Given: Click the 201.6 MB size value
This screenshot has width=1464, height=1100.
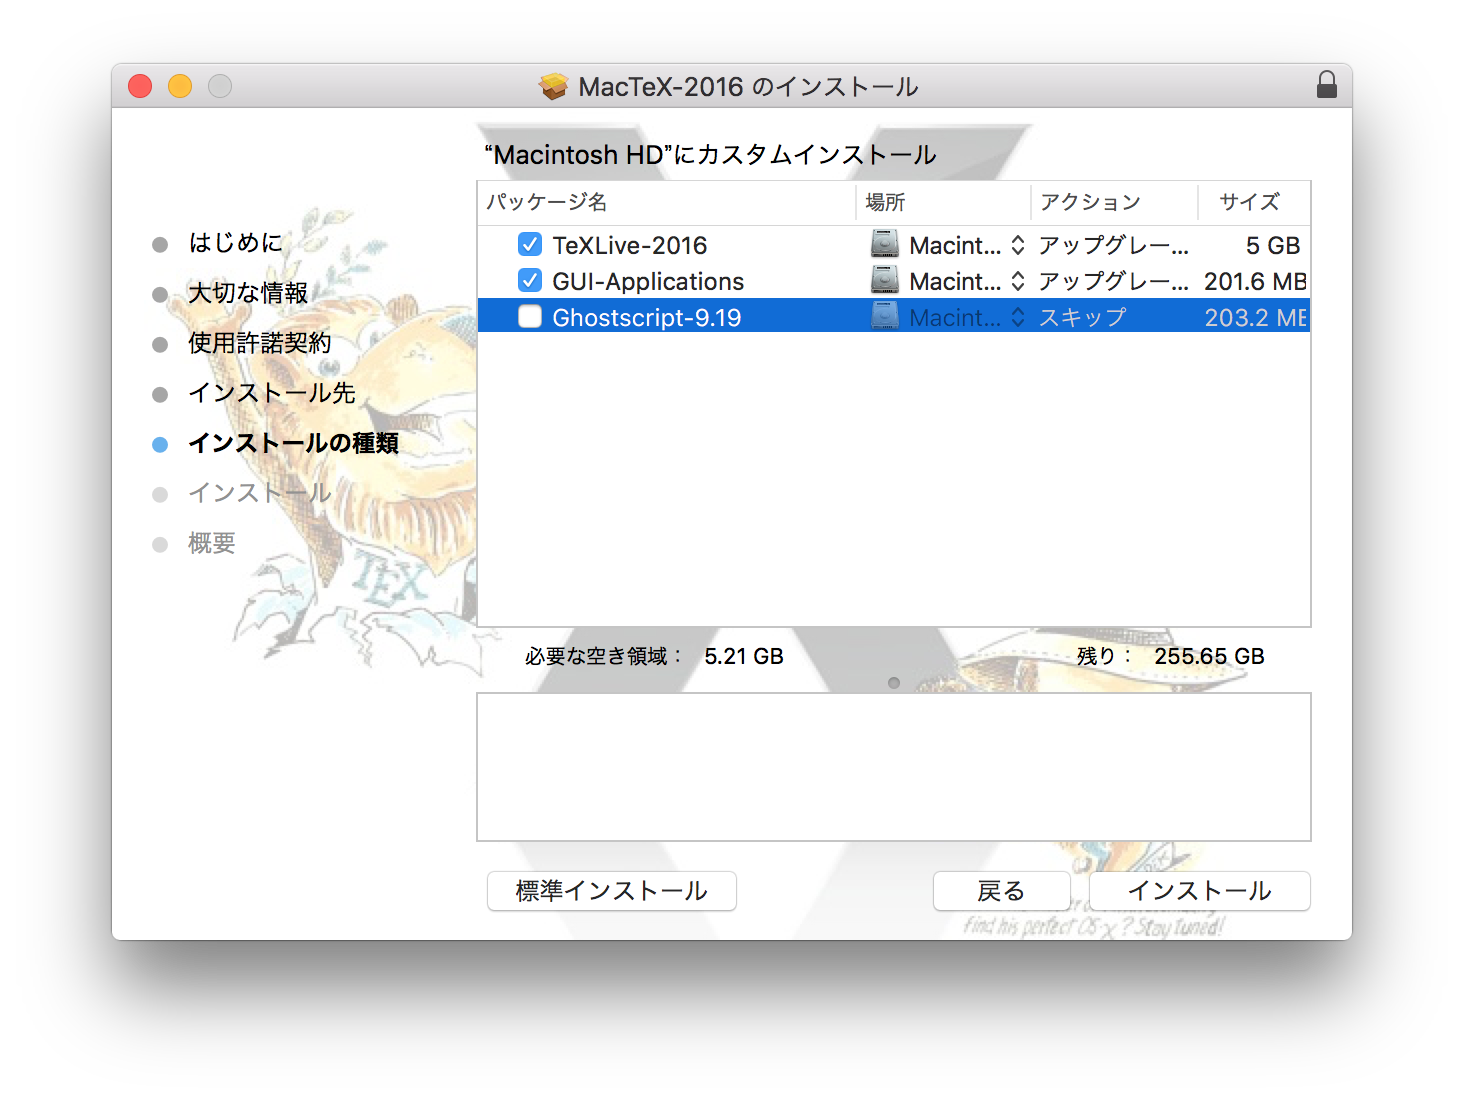Looking at the screenshot, I should (1256, 281).
